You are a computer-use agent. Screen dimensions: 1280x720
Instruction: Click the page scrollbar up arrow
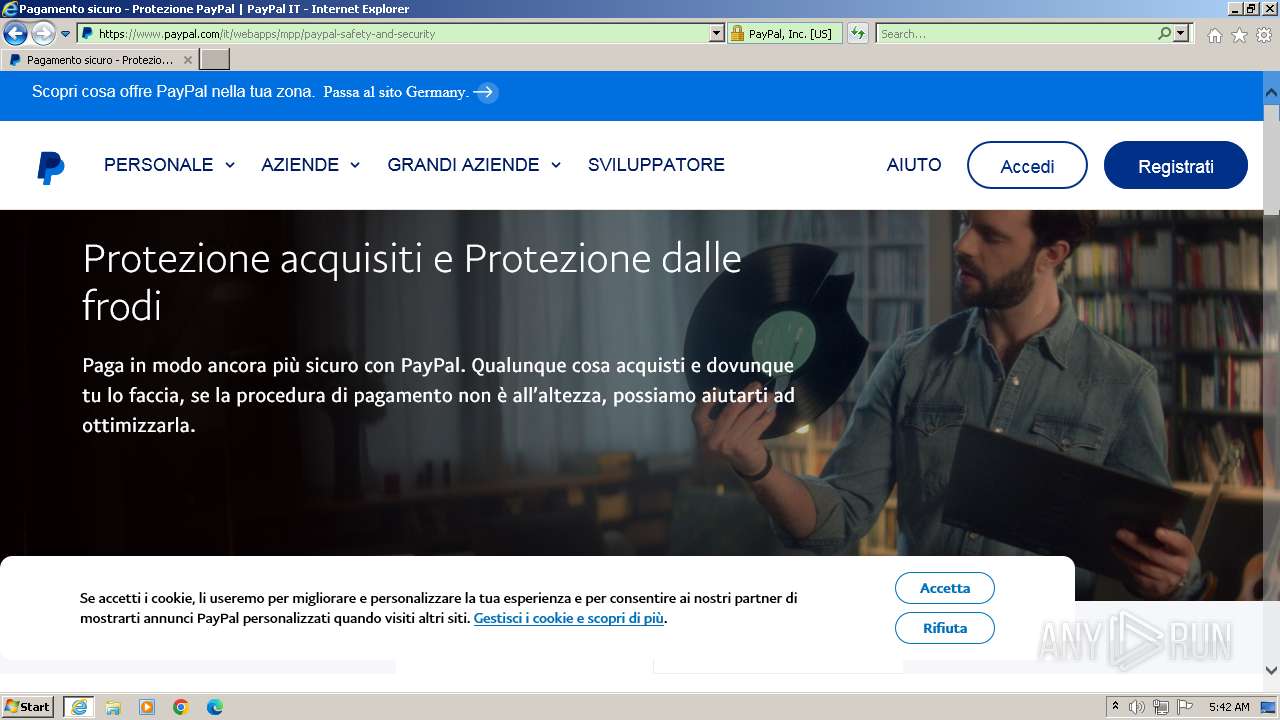[1271, 91]
